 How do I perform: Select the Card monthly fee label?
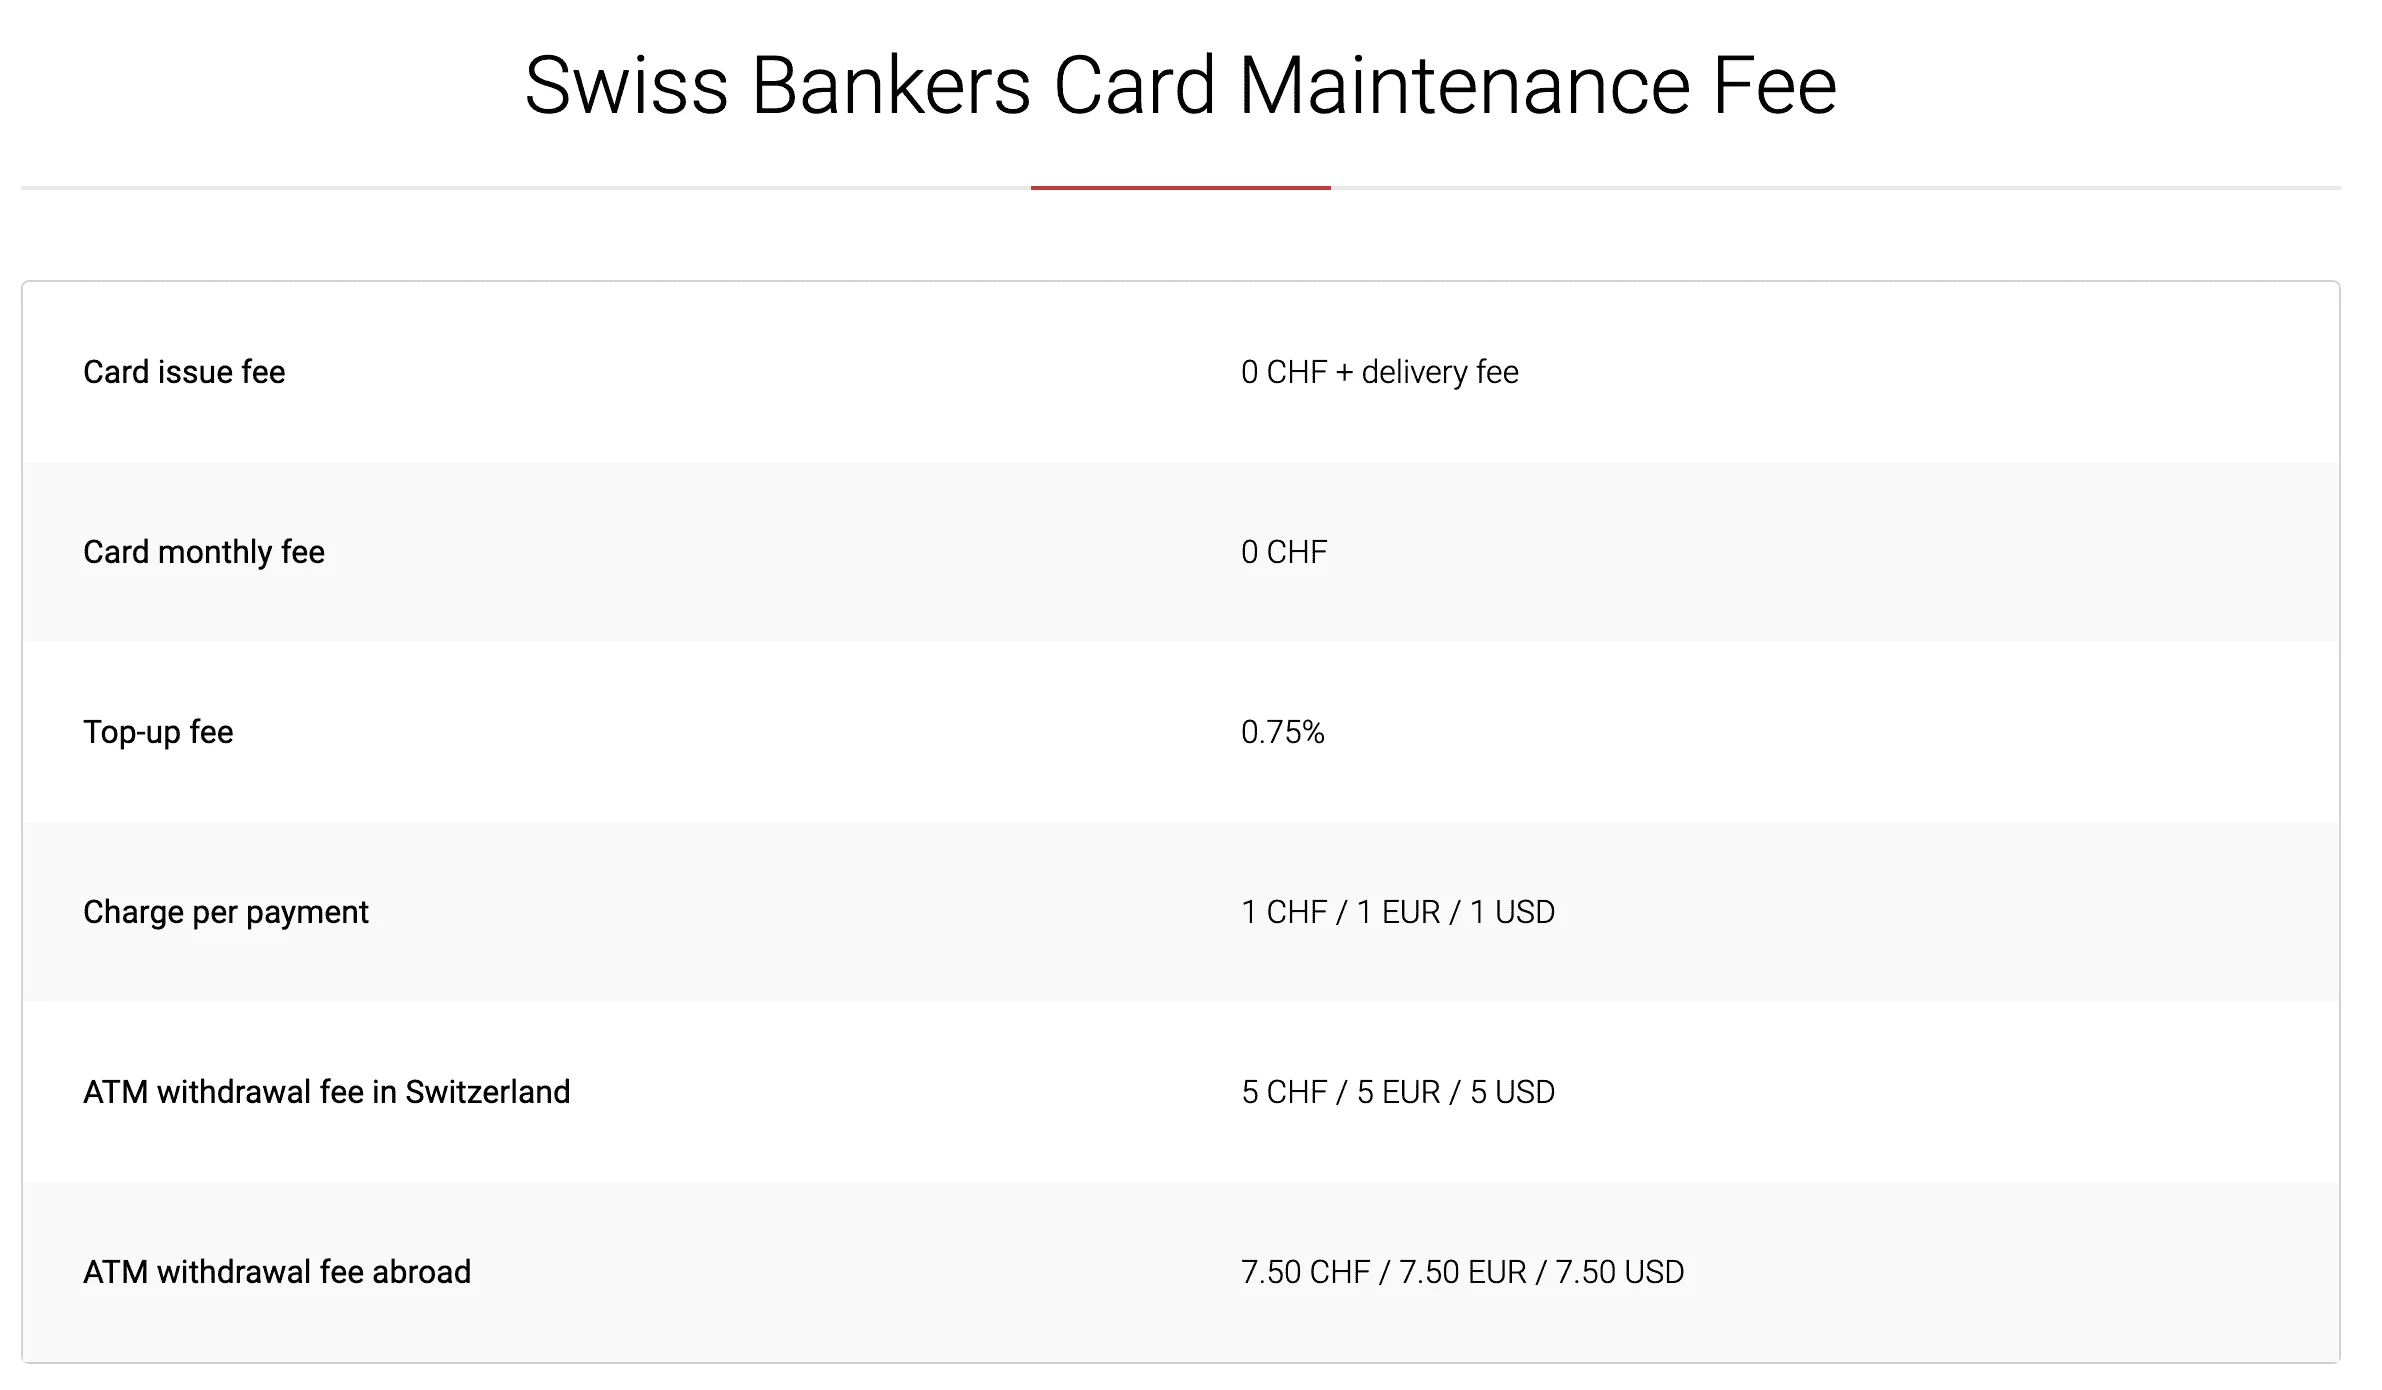pos(204,552)
